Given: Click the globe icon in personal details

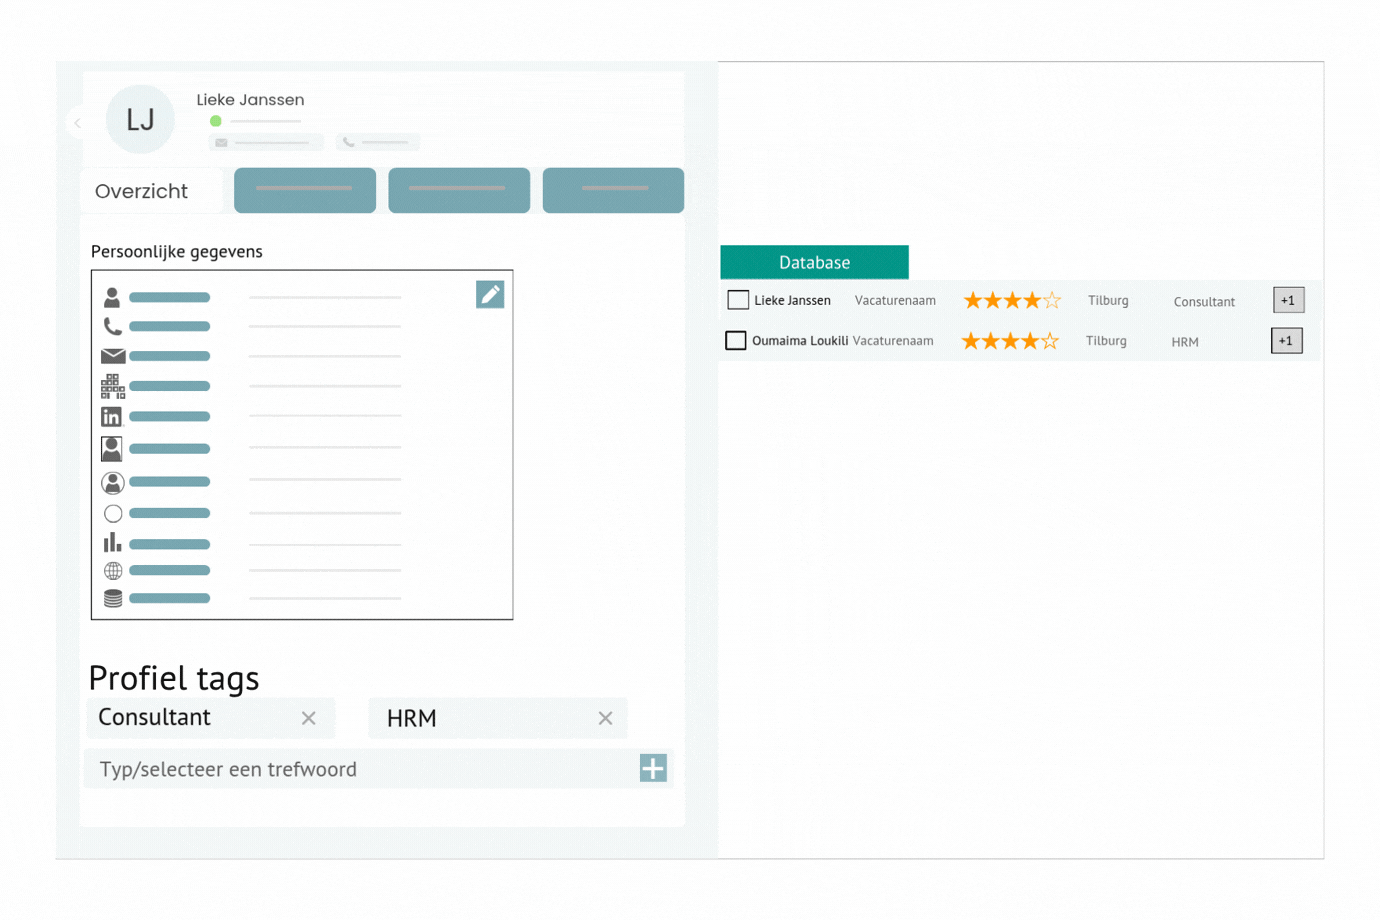Looking at the screenshot, I should coord(113,571).
